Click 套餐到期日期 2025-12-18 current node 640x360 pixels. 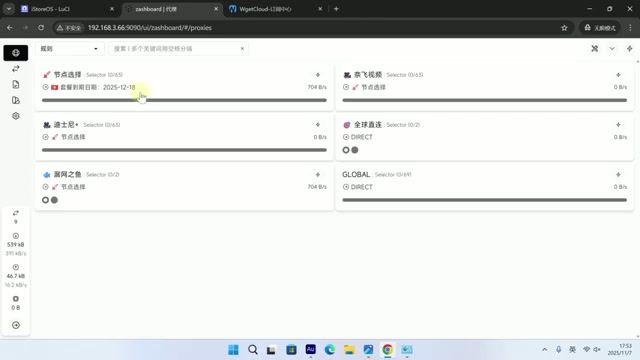(98, 87)
